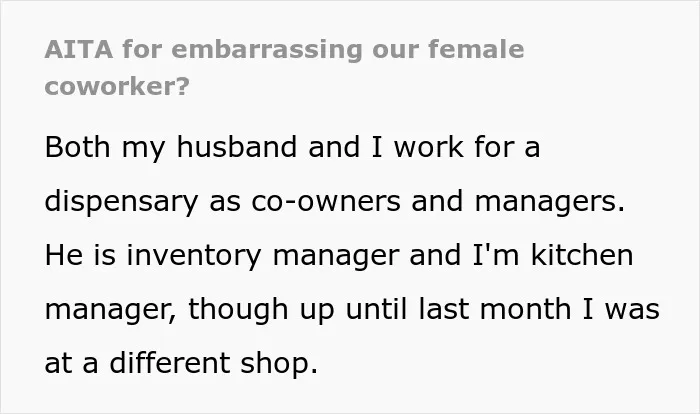The height and width of the screenshot is (414, 700).
Task: Click the word 'until' in the paragraph
Action: pyautogui.click(x=376, y=309)
